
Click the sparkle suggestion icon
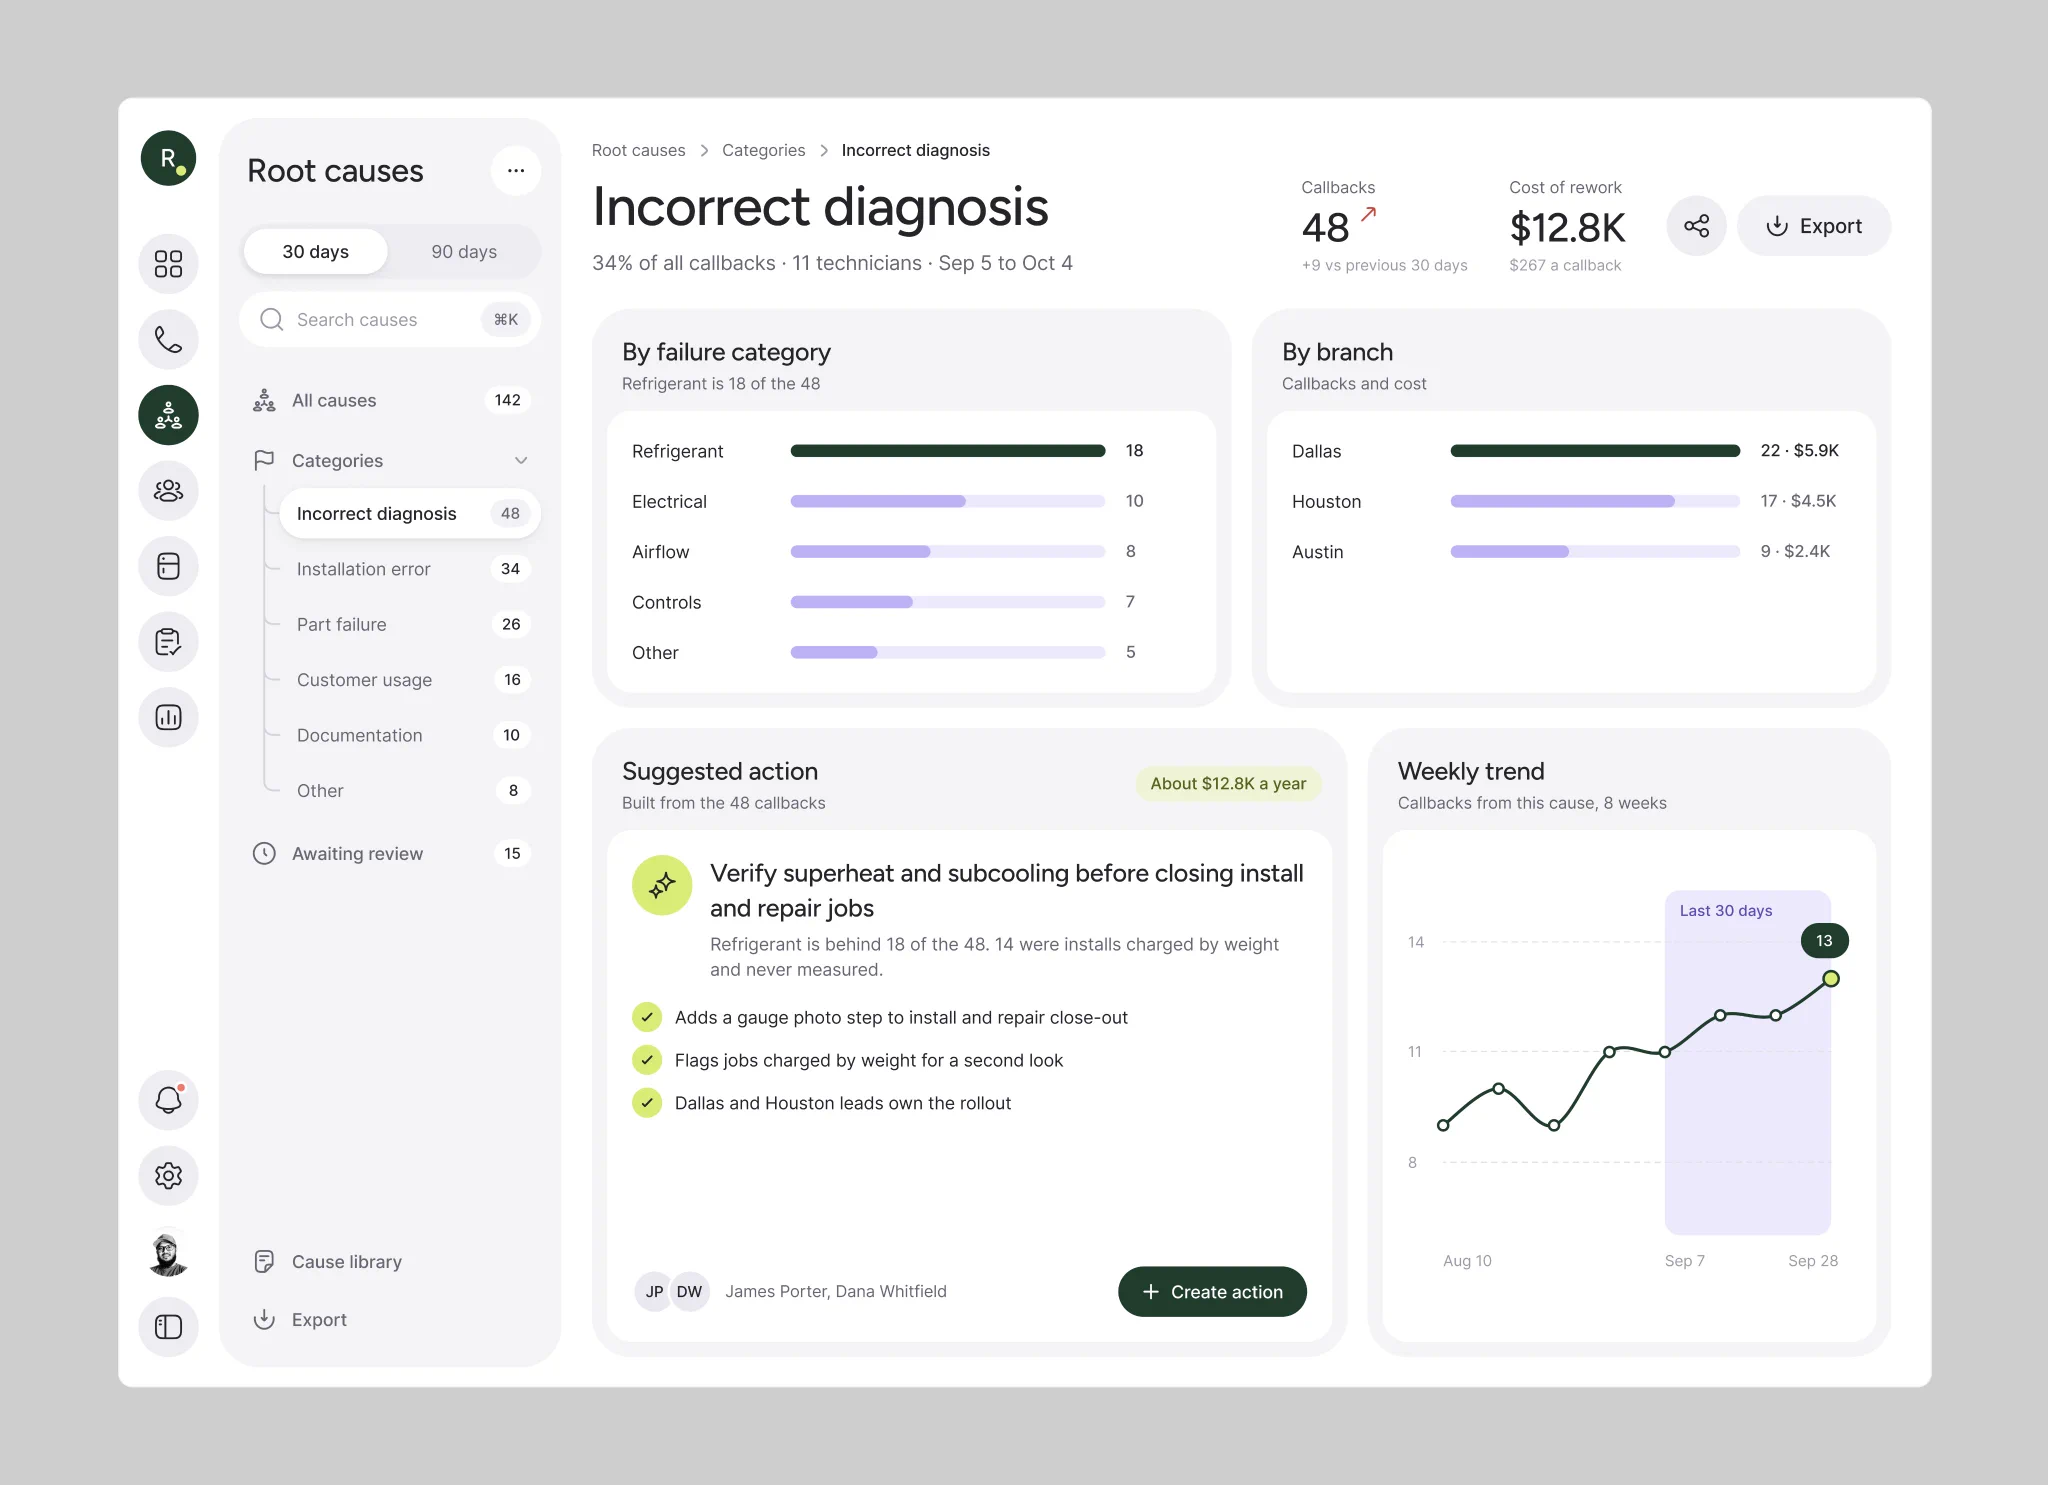[x=662, y=885]
